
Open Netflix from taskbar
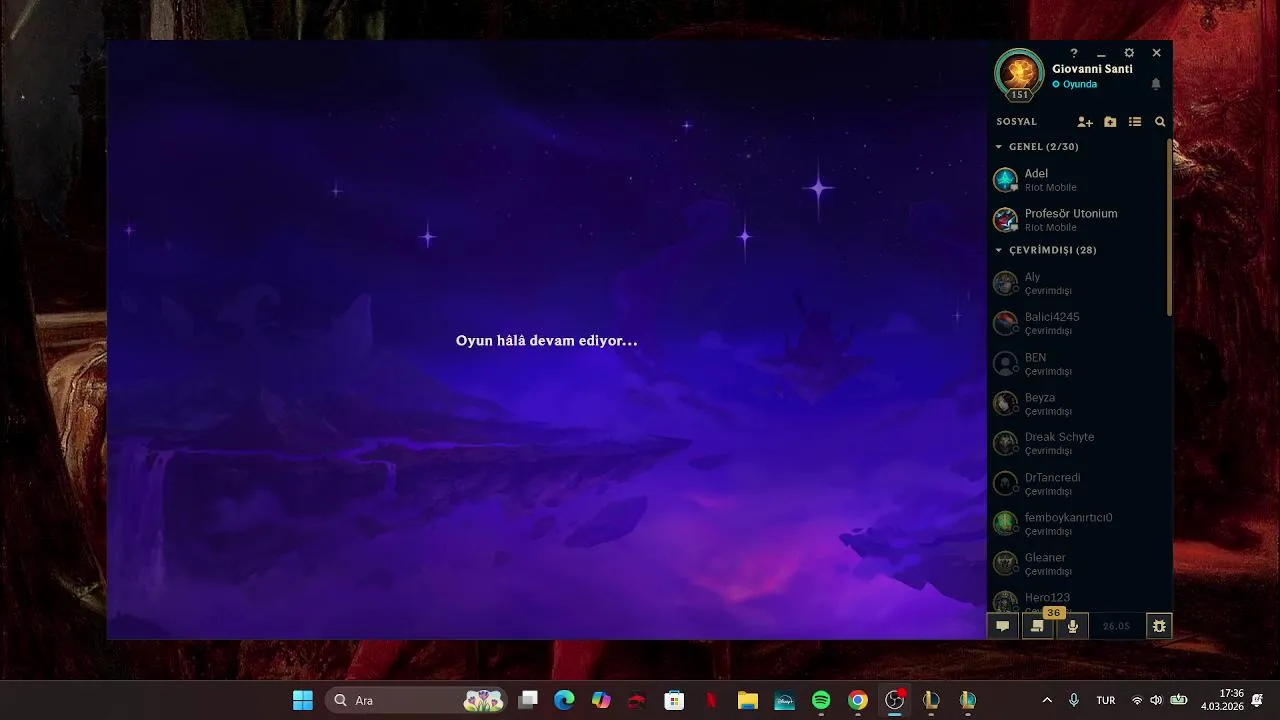pos(711,700)
